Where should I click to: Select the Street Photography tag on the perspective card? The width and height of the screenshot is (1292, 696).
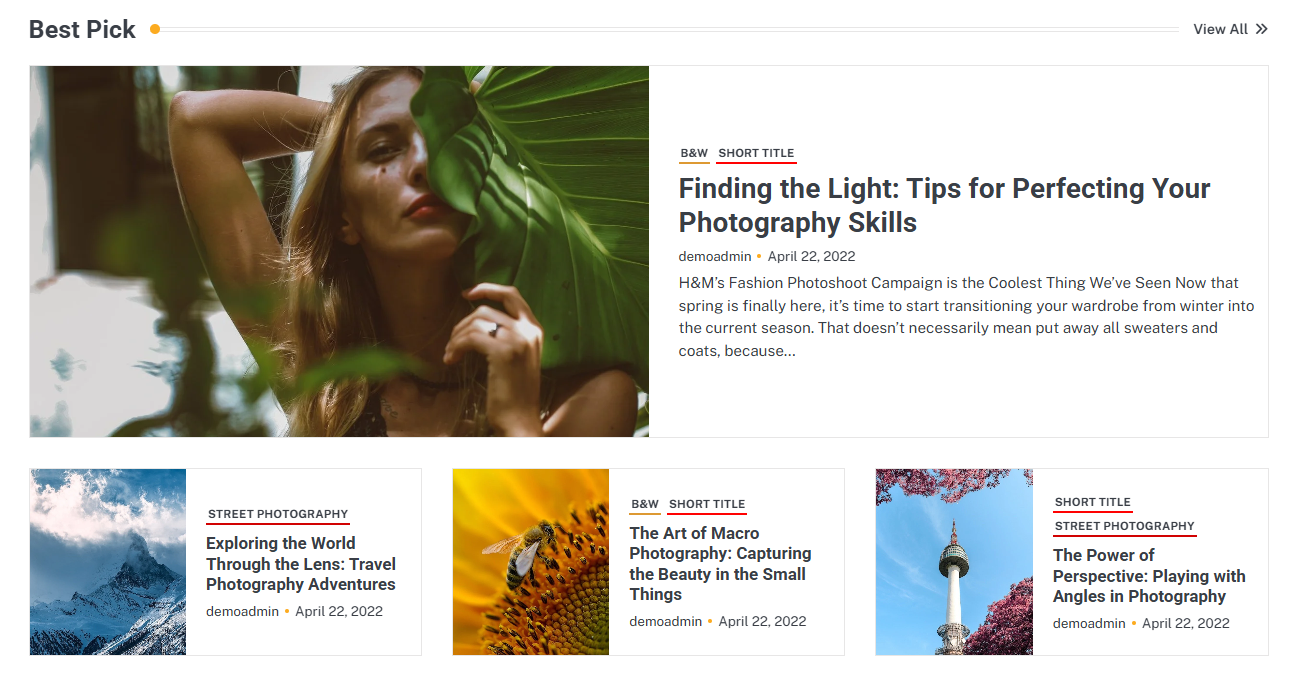click(x=1124, y=526)
